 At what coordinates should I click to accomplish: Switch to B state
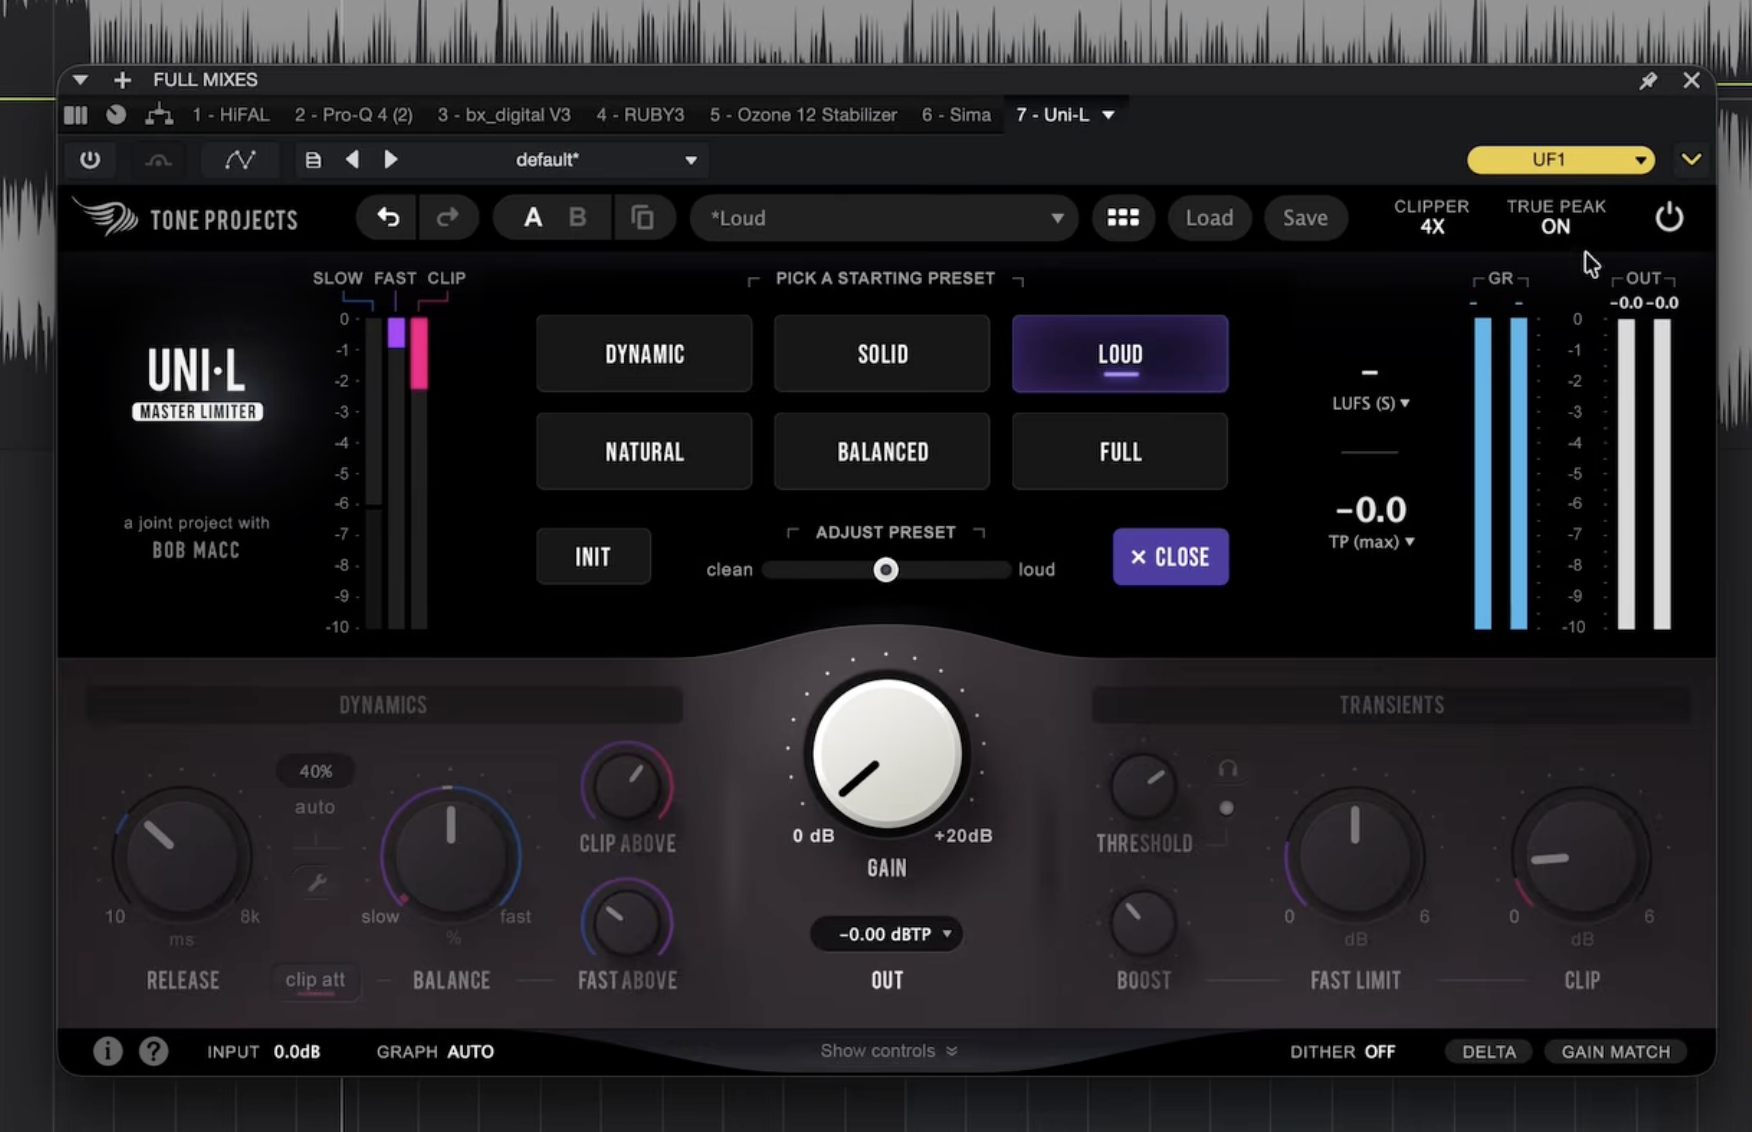[577, 217]
